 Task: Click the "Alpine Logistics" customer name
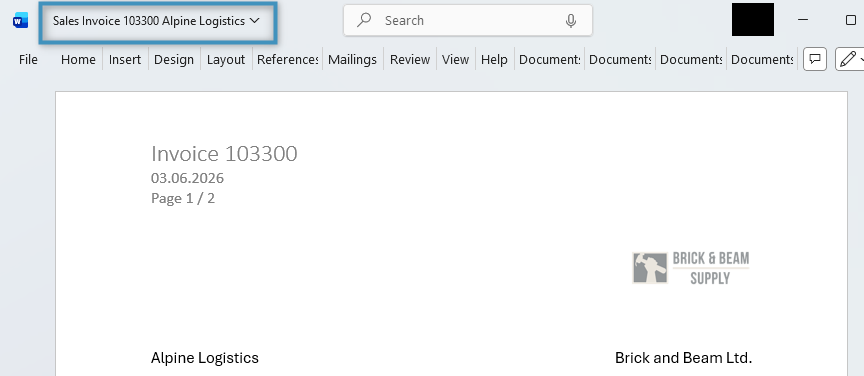[204, 358]
